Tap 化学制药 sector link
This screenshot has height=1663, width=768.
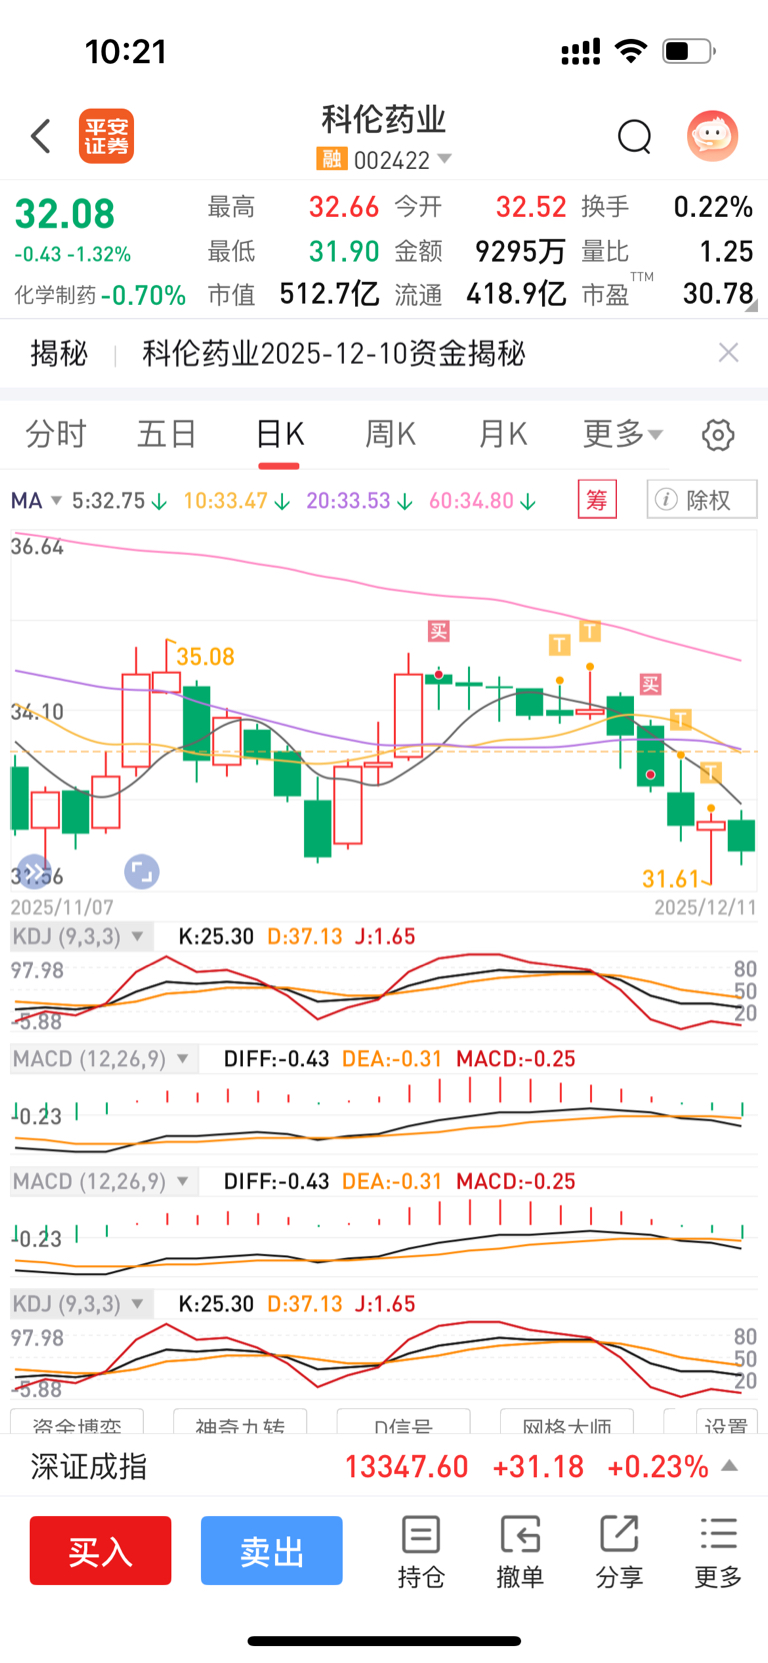click(x=55, y=295)
